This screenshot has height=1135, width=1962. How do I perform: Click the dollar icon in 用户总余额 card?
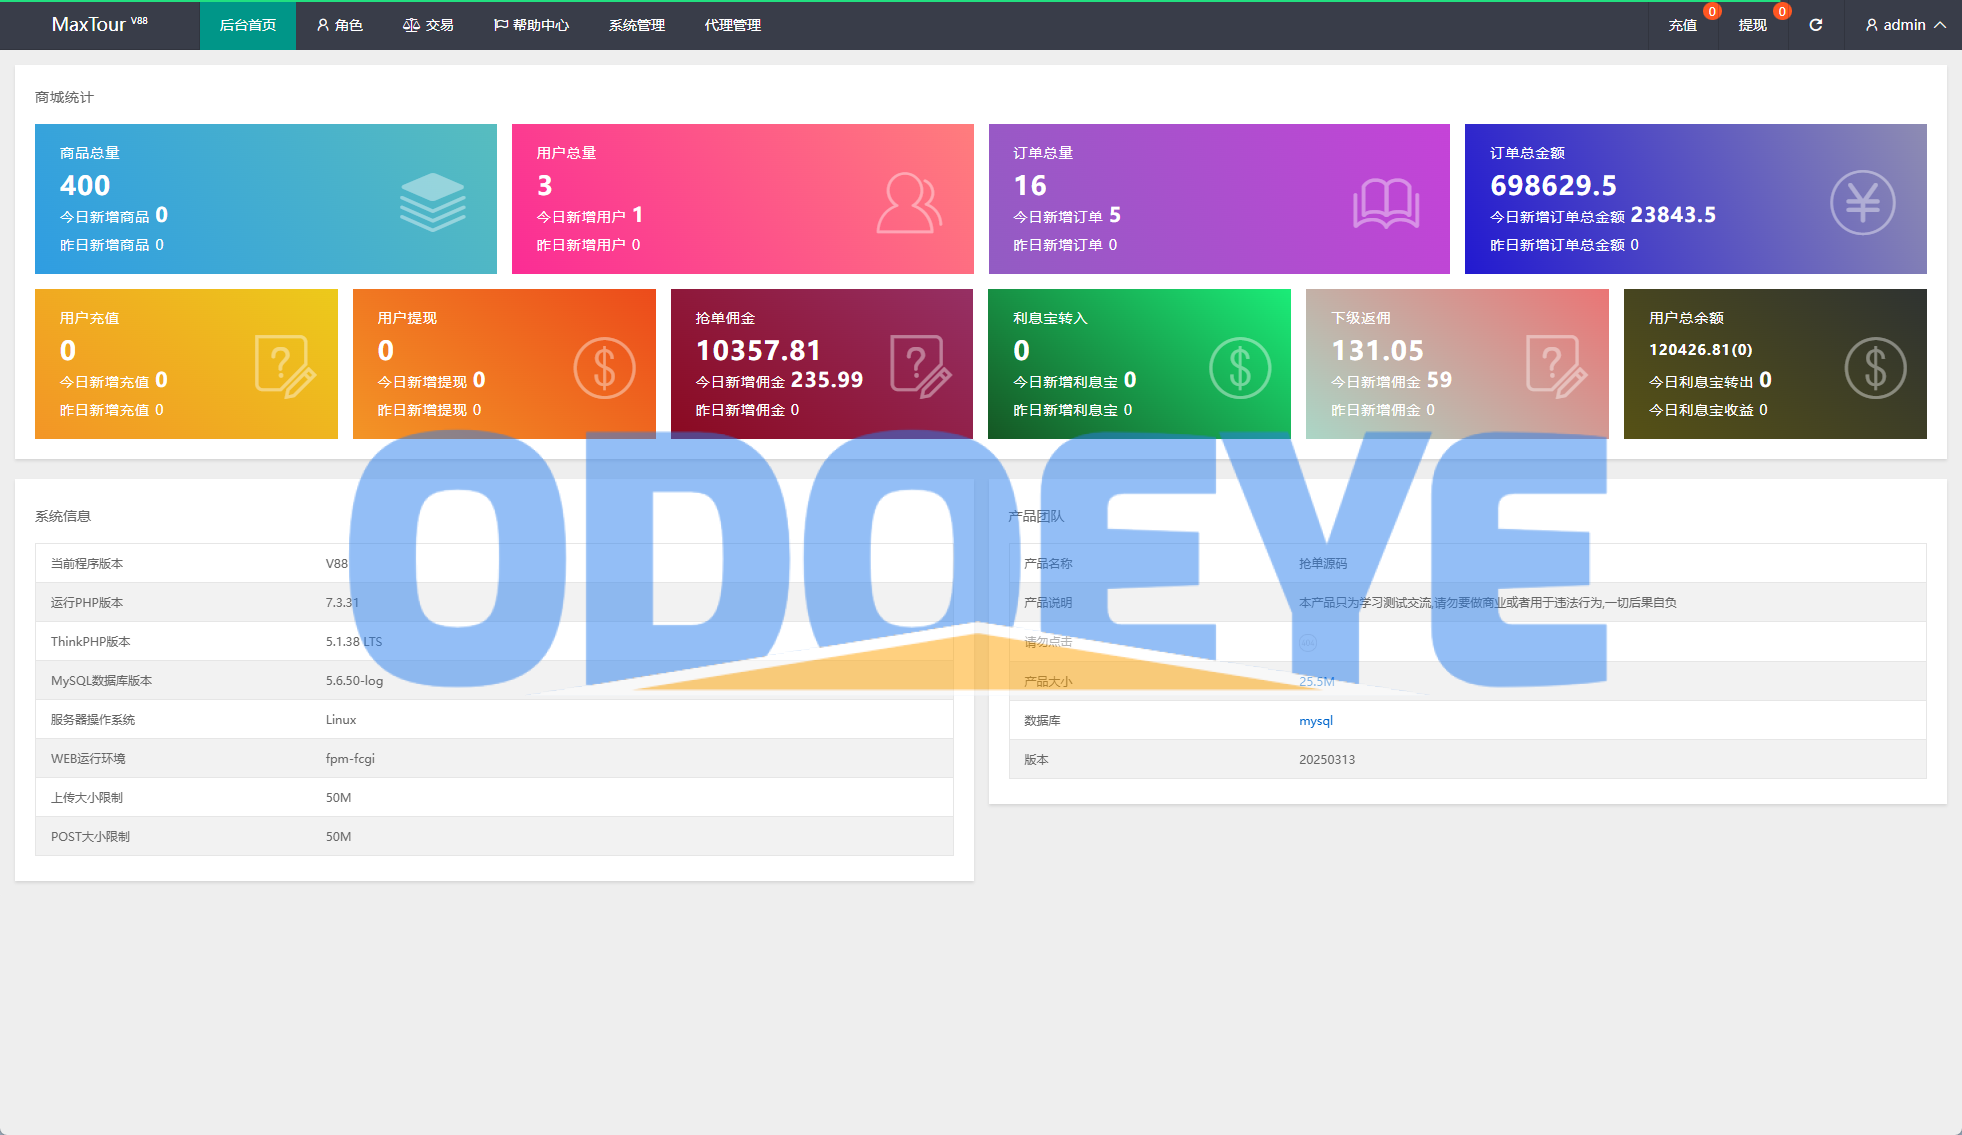click(x=1875, y=368)
